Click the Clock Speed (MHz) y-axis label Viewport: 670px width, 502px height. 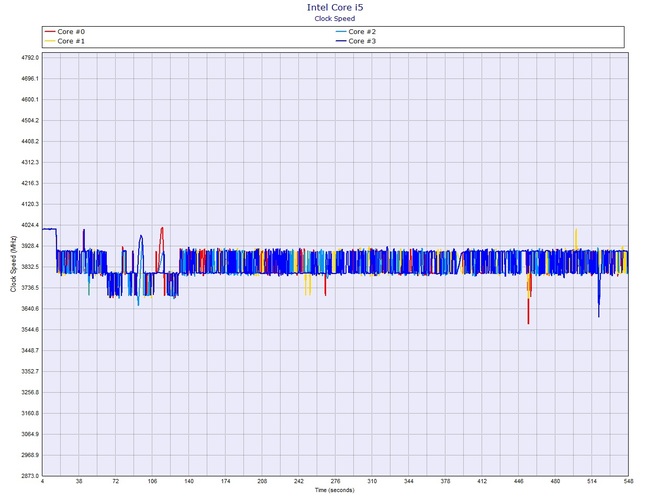coord(12,264)
